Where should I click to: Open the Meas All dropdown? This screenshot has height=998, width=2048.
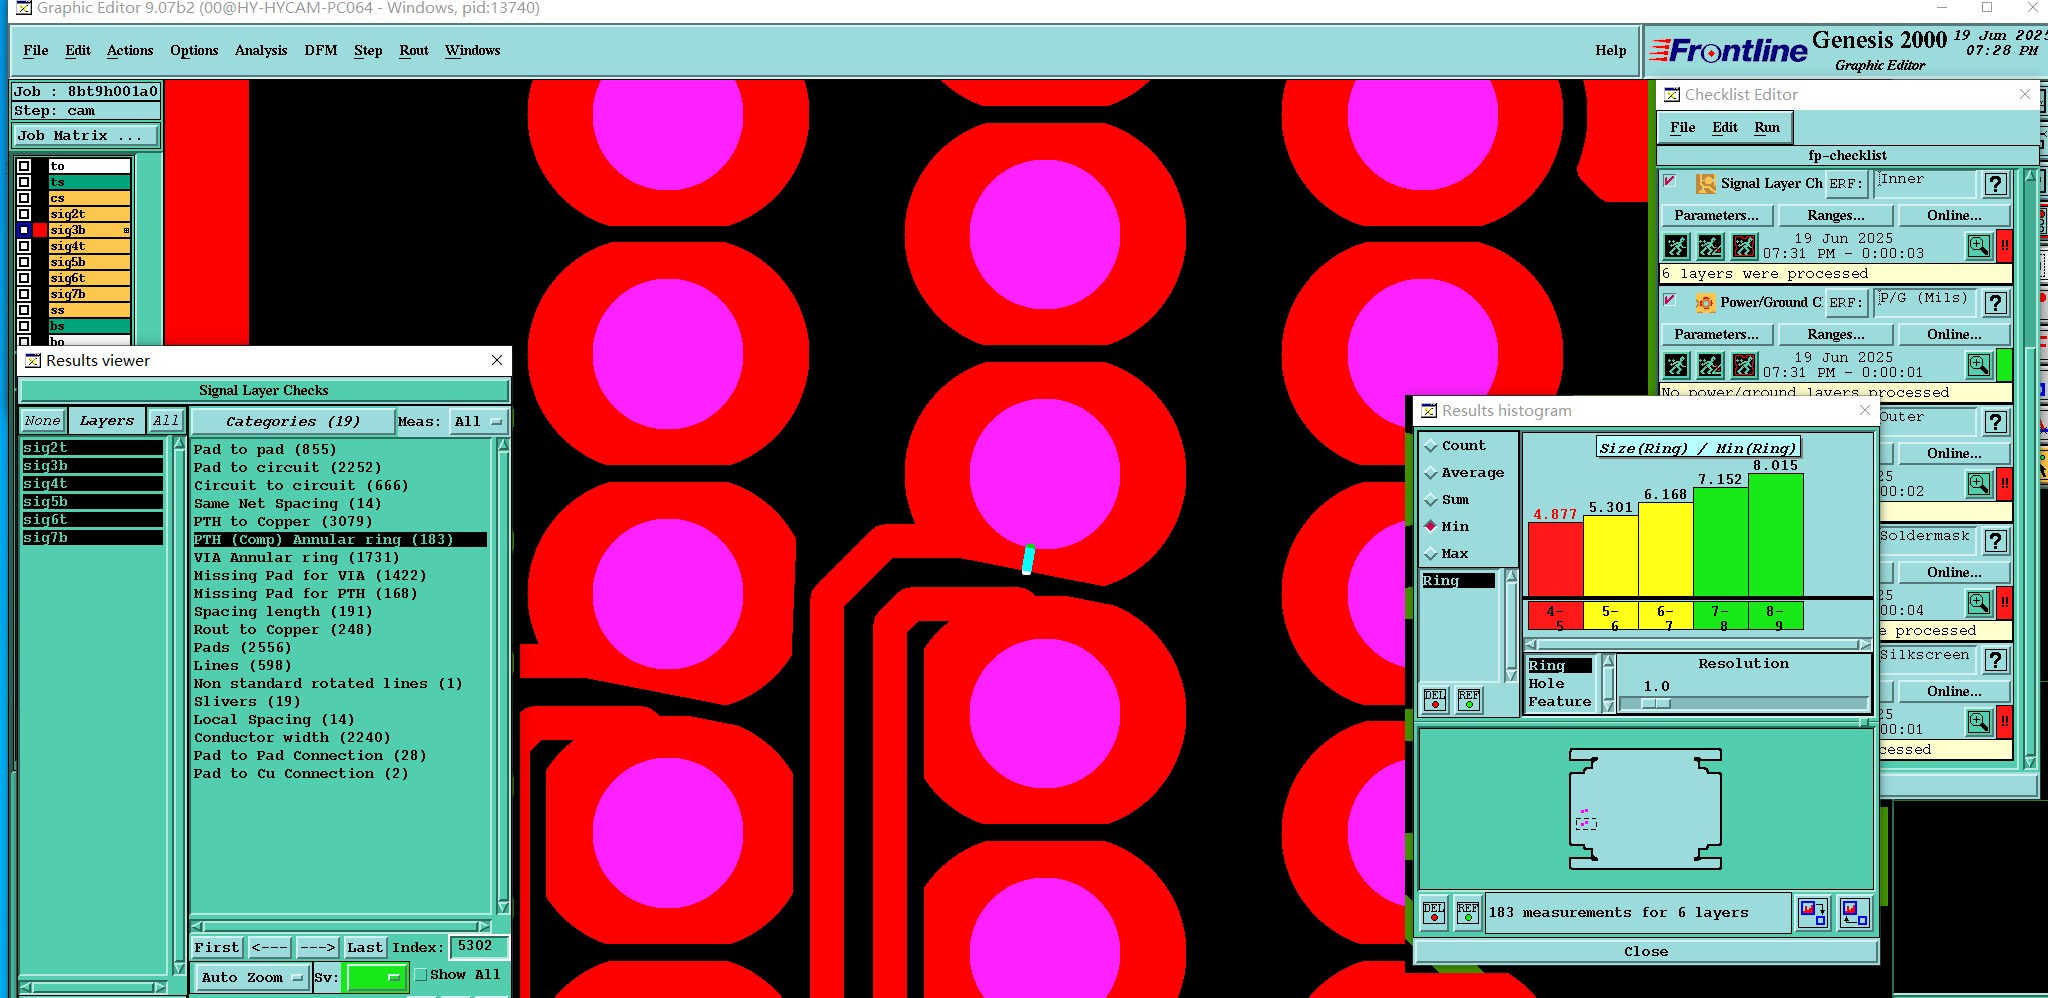478,422
